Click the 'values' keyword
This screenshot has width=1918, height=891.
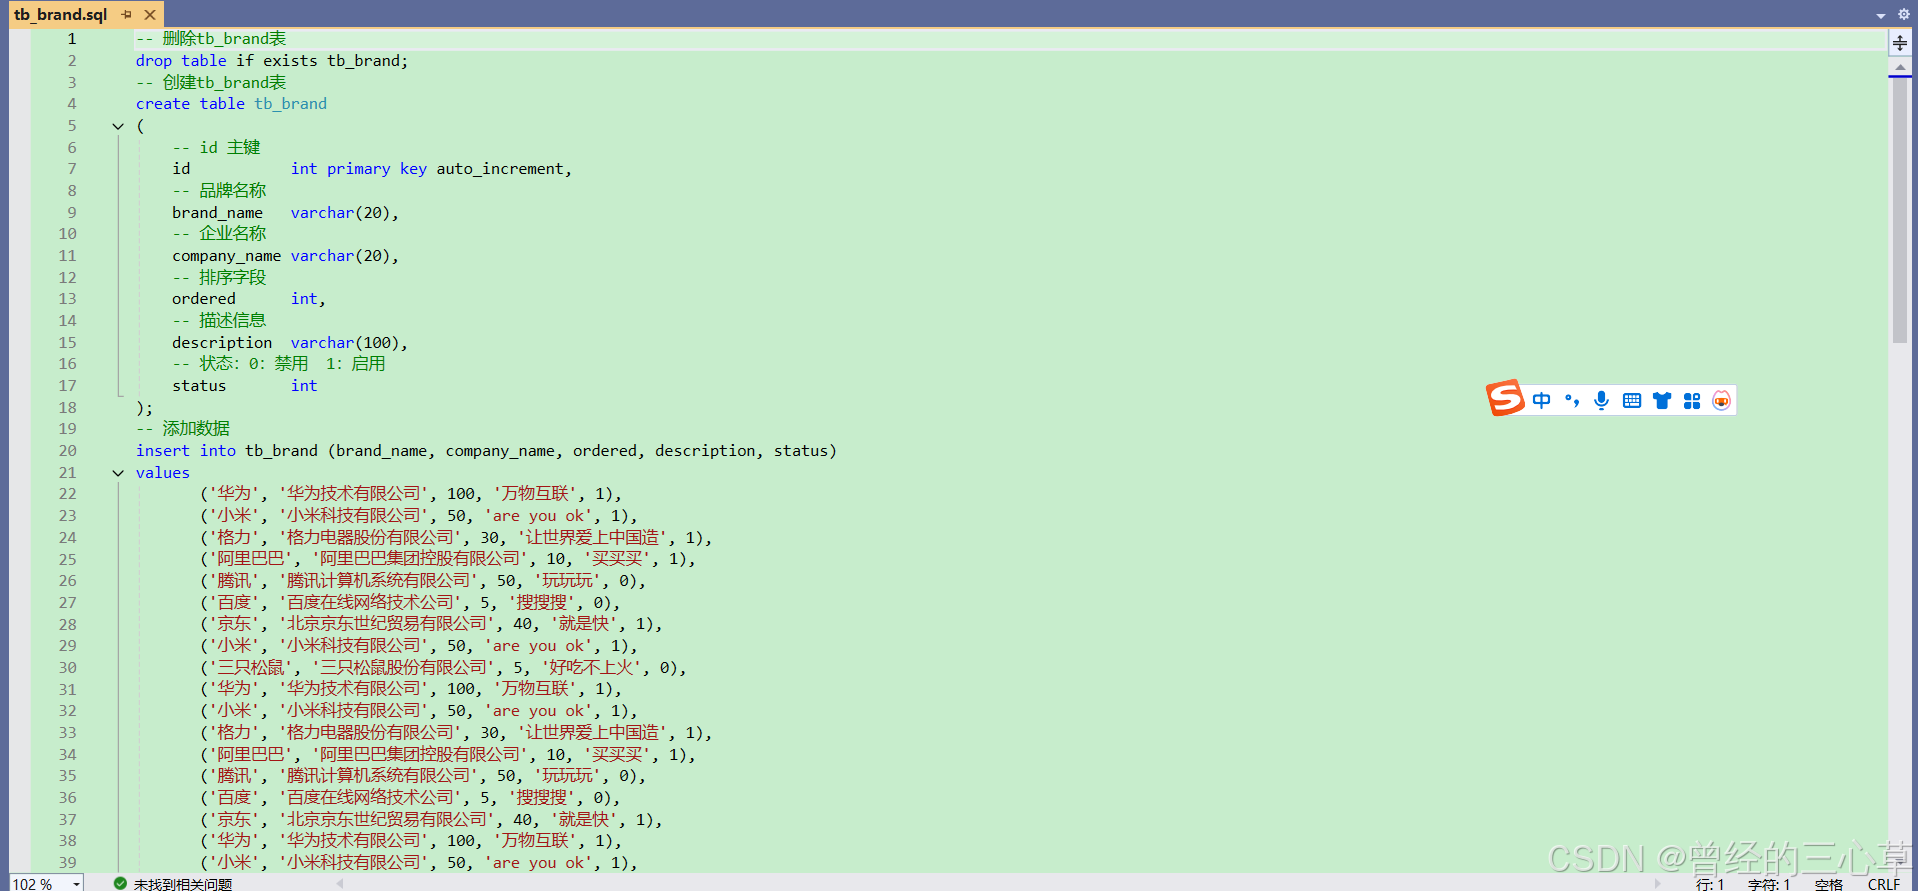163,473
